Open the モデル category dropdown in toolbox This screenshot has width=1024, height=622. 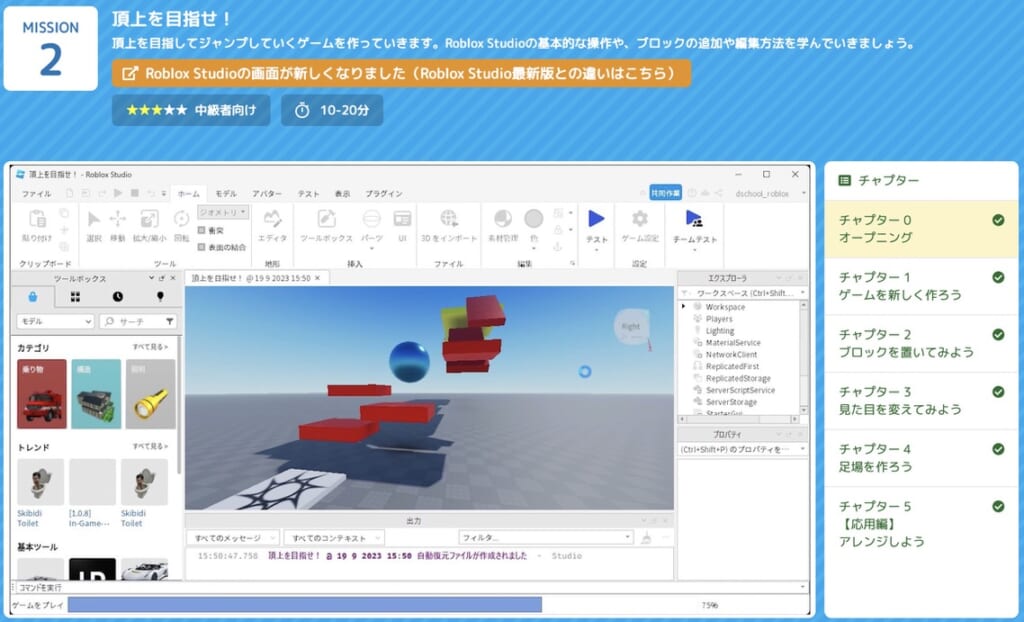coord(55,322)
